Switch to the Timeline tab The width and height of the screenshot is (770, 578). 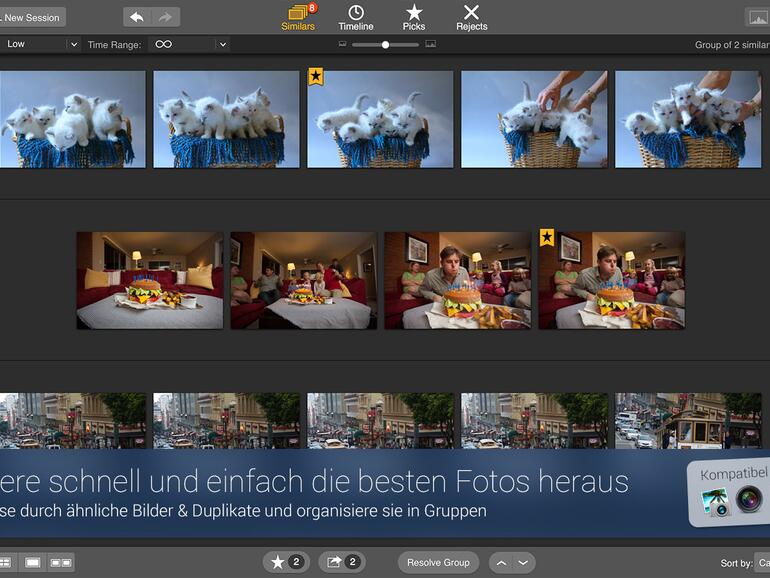[x=356, y=17]
